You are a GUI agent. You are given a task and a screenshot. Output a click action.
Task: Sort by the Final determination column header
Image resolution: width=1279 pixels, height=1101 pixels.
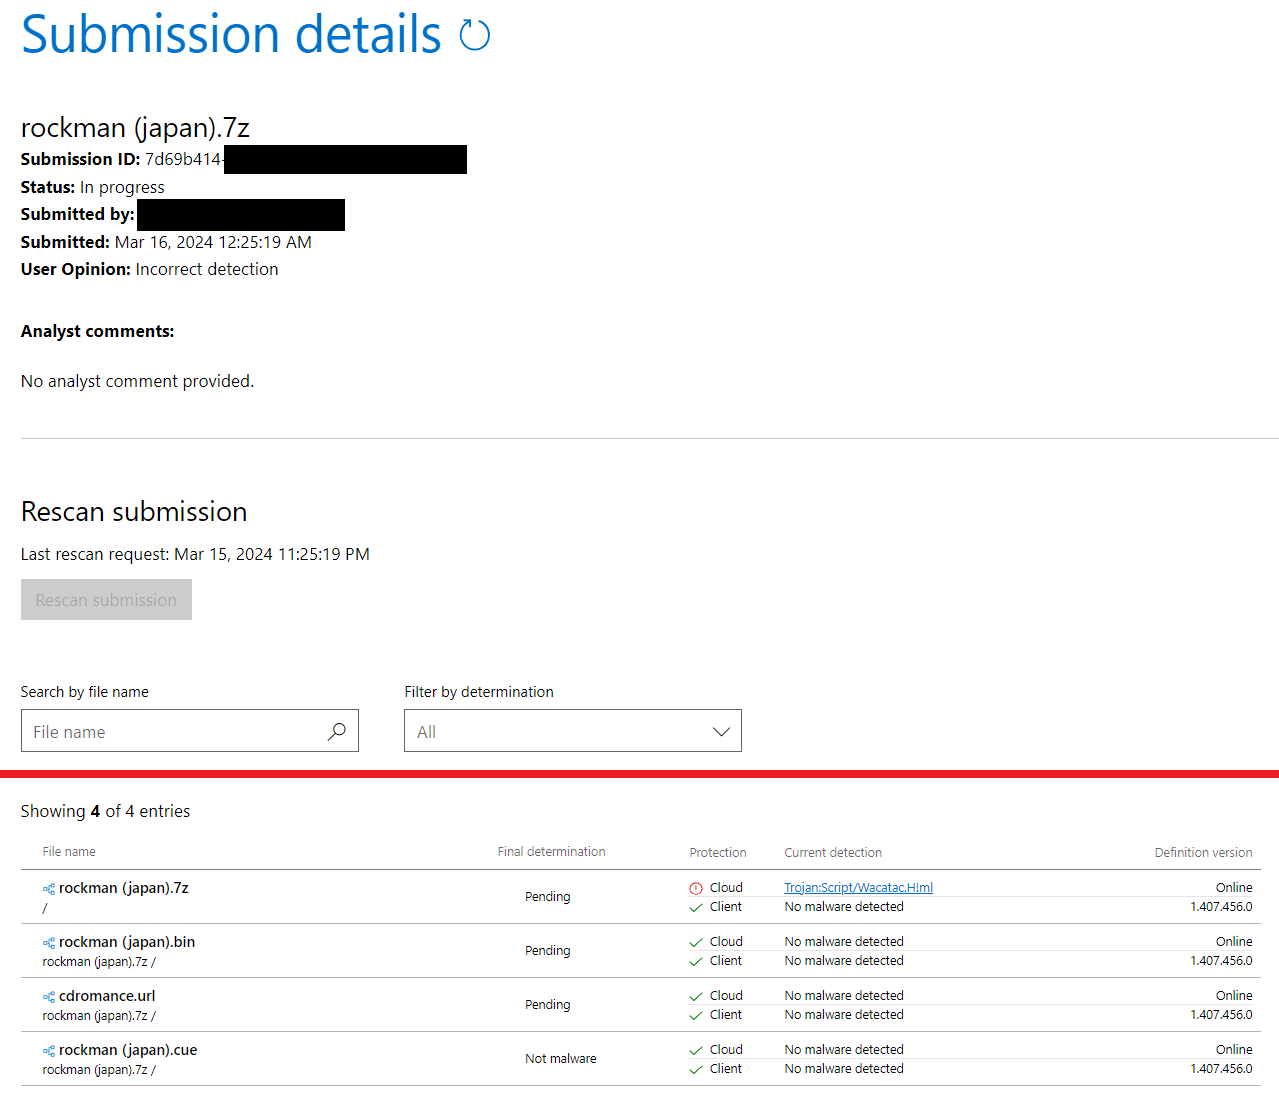[x=551, y=852]
